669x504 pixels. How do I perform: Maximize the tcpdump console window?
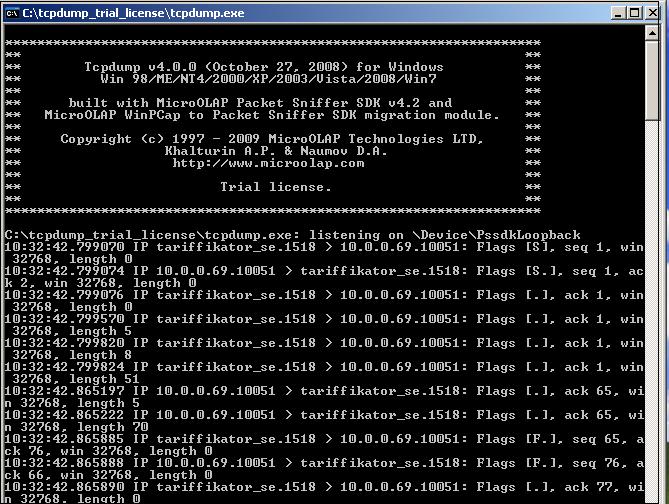[634, 13]
